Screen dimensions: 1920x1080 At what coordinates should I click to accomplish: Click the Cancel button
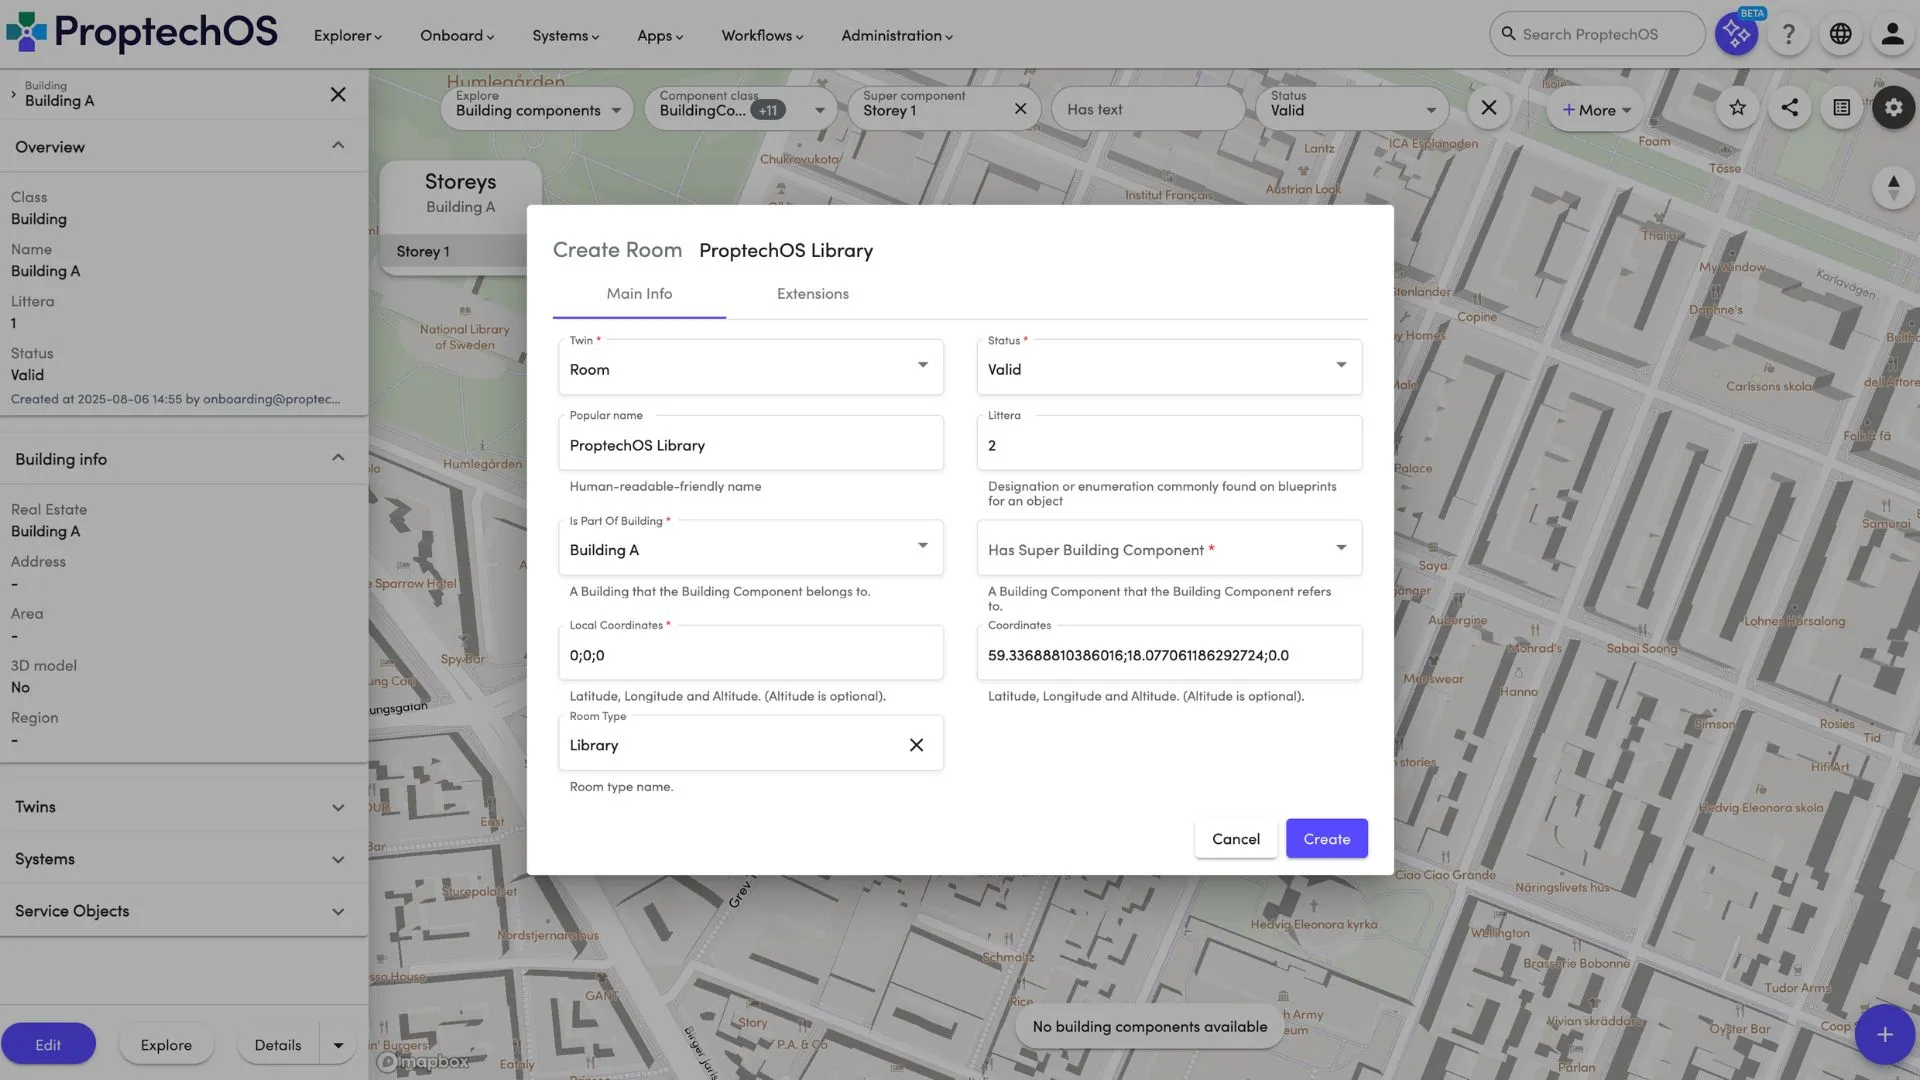(x=1235, y=839)
